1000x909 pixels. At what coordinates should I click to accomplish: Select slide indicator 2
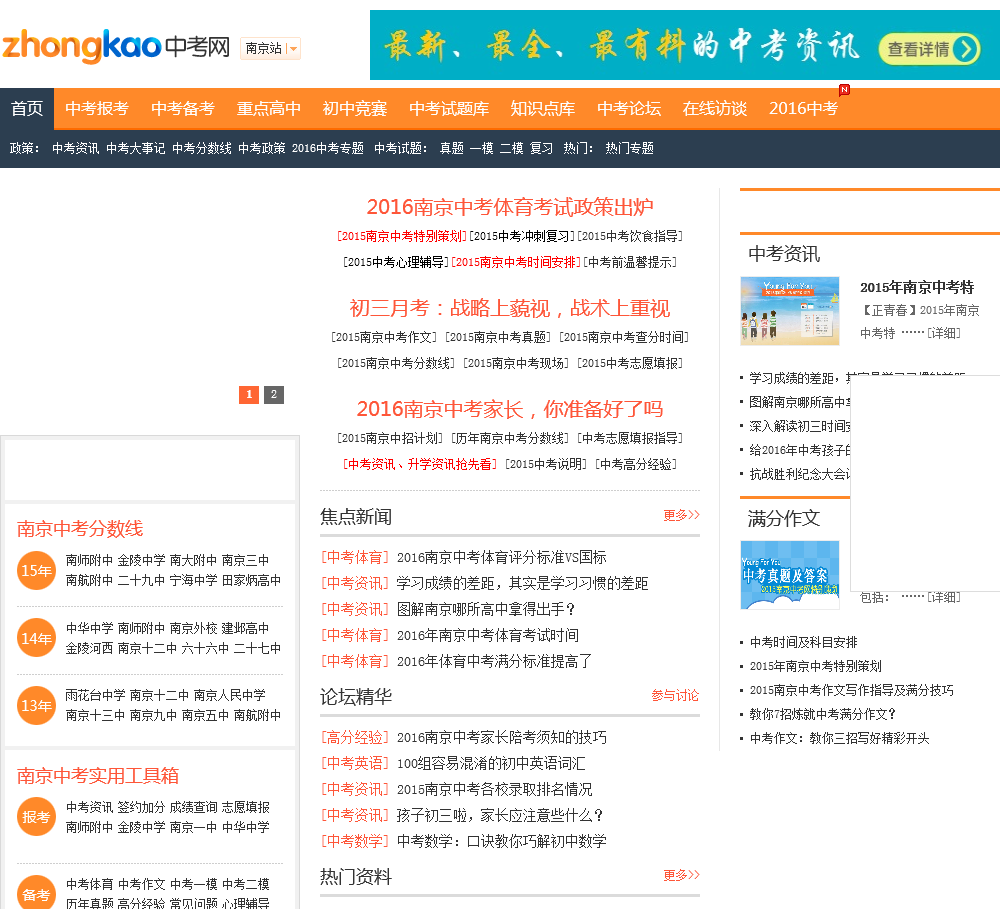[x=274, y=394]
